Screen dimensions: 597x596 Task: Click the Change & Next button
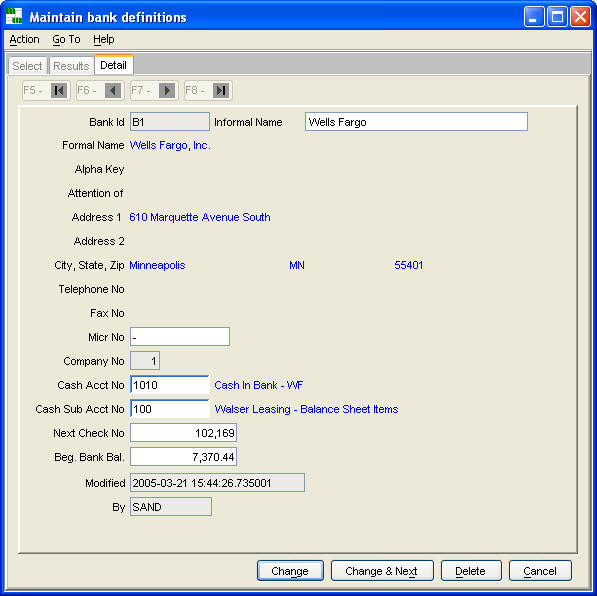[382, 570]
